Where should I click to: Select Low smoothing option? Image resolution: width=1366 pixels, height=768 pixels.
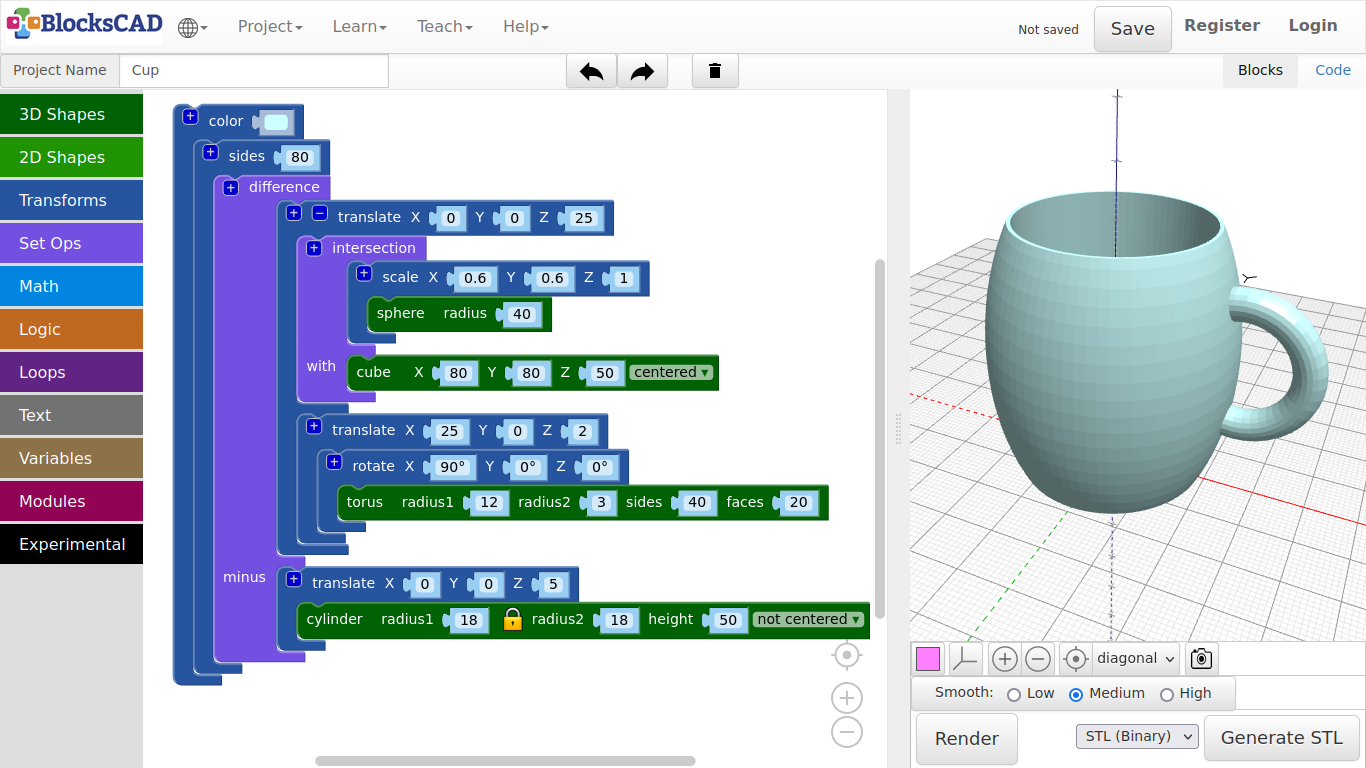click(1014, 694)
